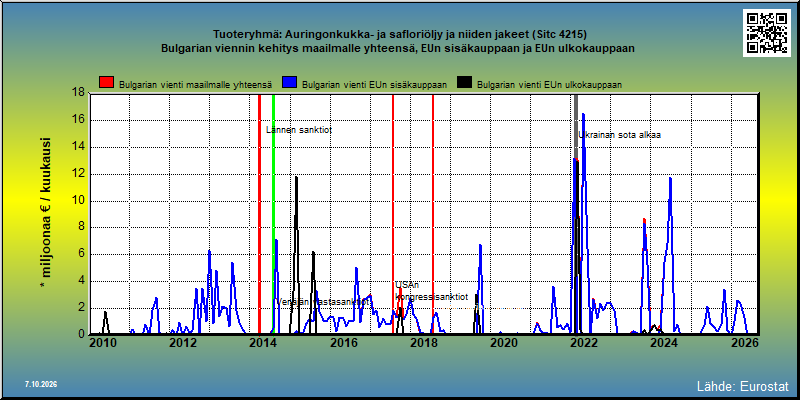Image resolution: width=800 pixels, height=400 pixels.
Task: Click x-axis label 2012
Action: pyautogui.click(x=183, y=343)
